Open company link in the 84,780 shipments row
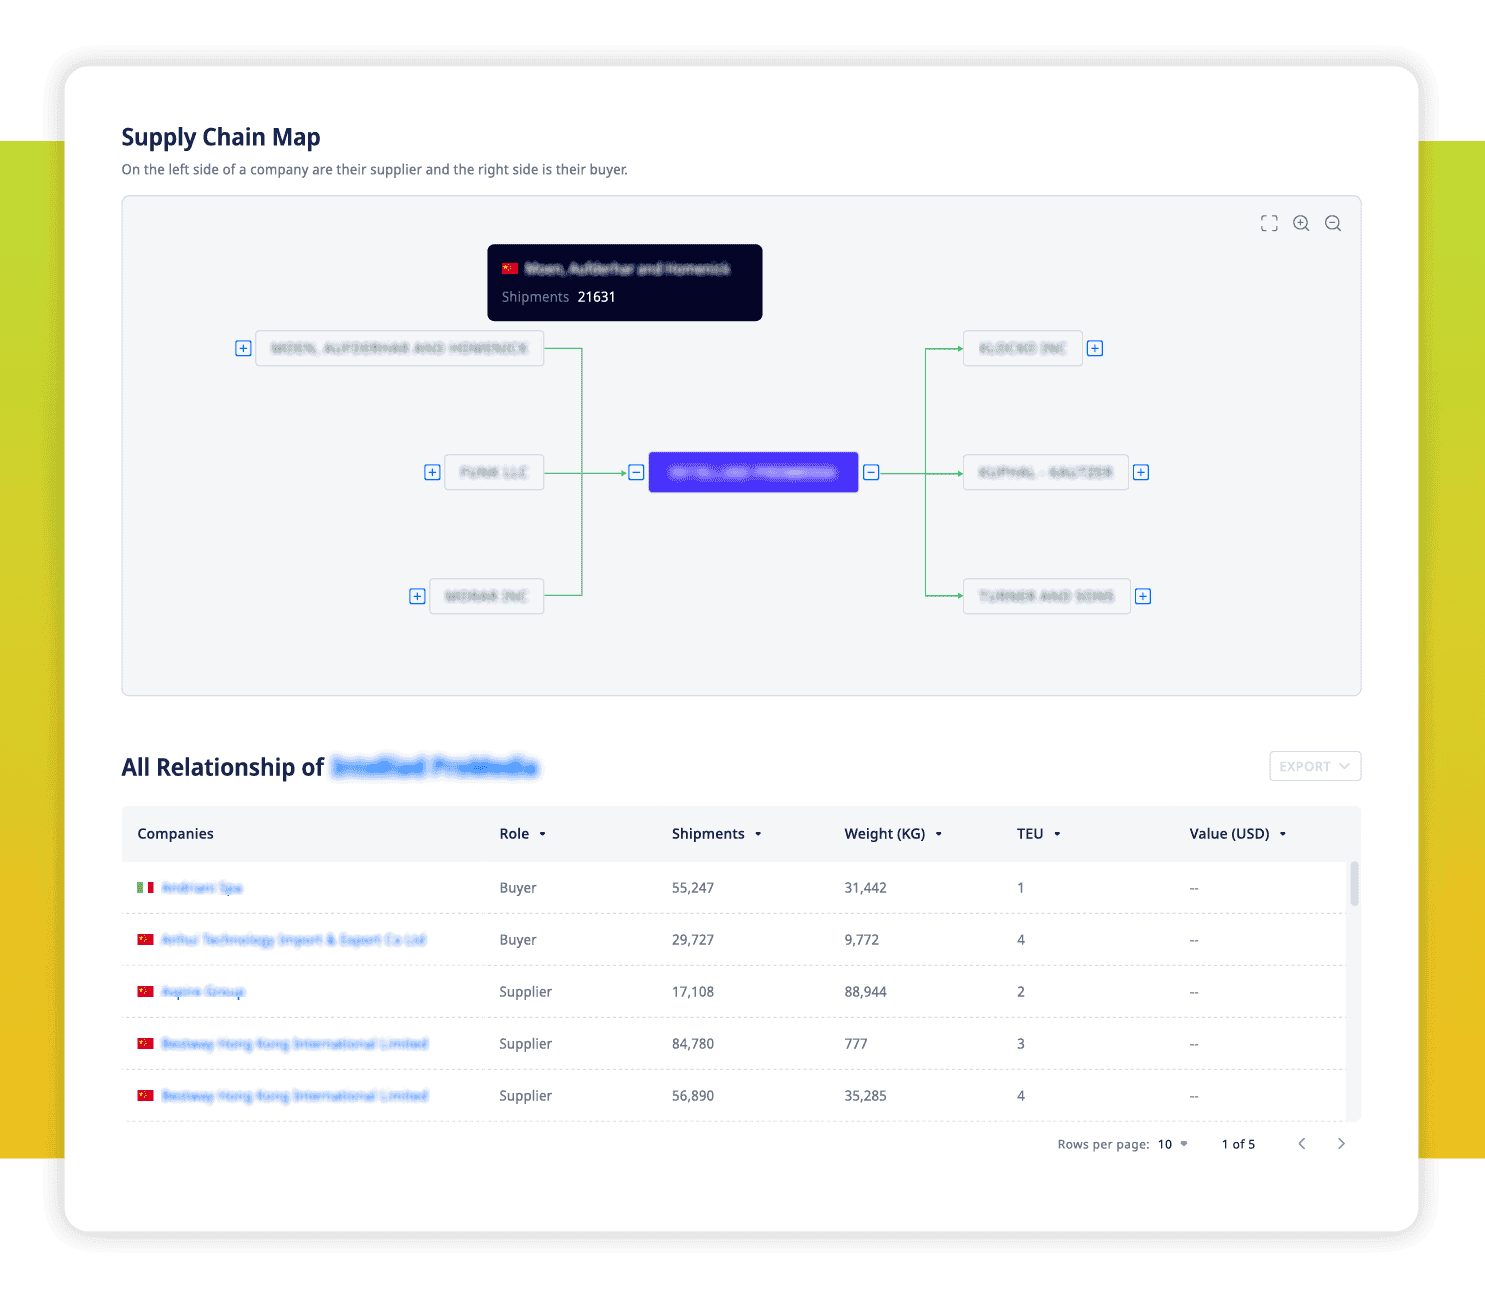 click(295, 1044)
